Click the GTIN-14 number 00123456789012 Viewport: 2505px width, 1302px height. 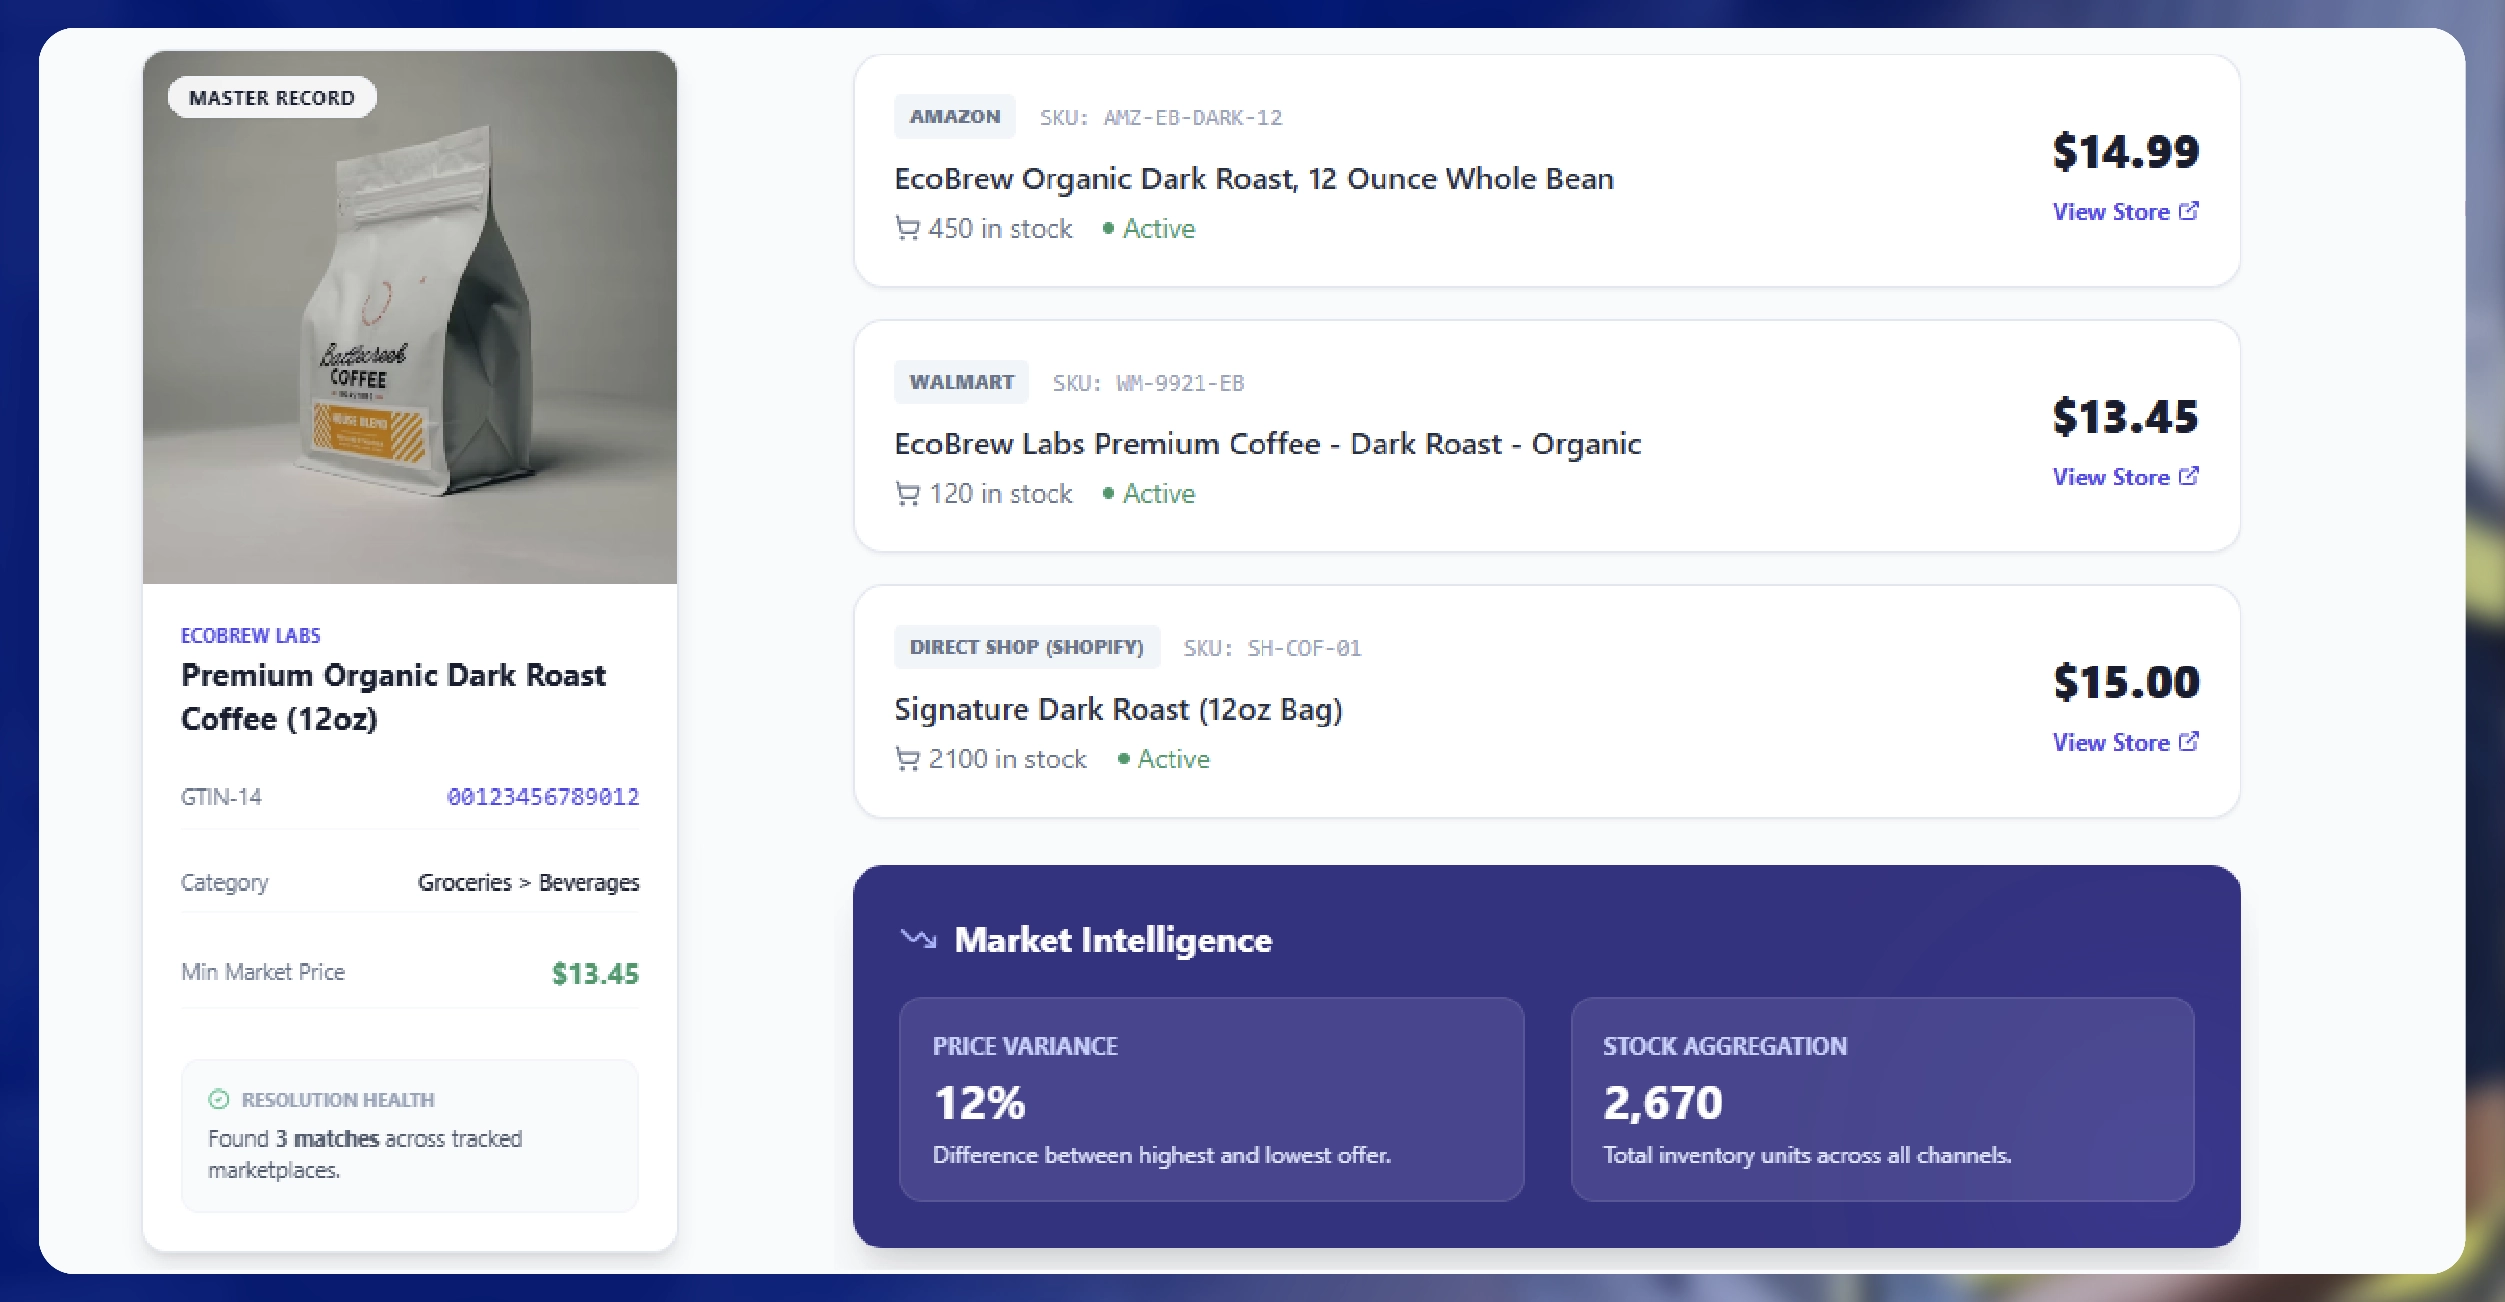pyautogui.click(x=543, y=797)
